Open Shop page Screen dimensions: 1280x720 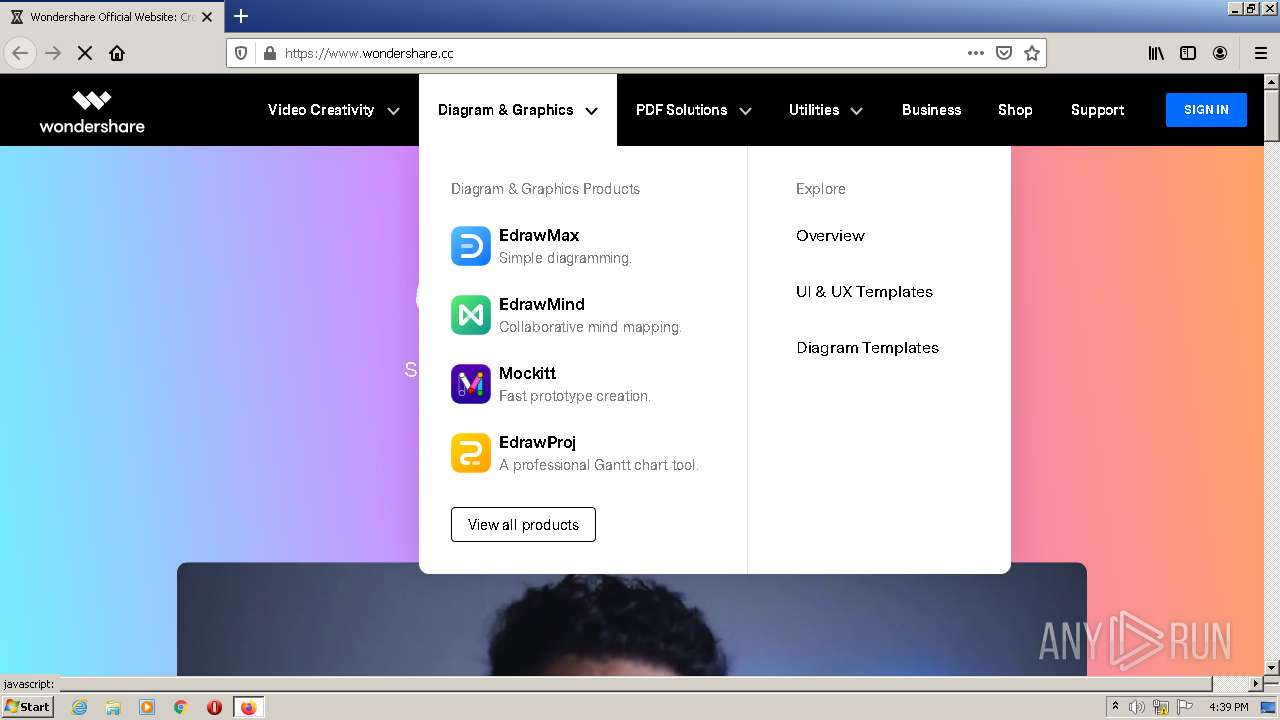pos(1015,110)
